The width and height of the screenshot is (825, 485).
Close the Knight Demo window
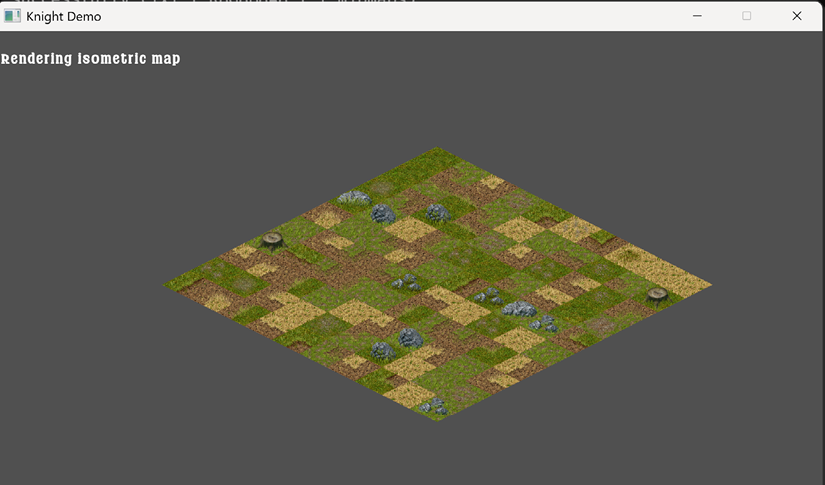click(x=797, y=16)
